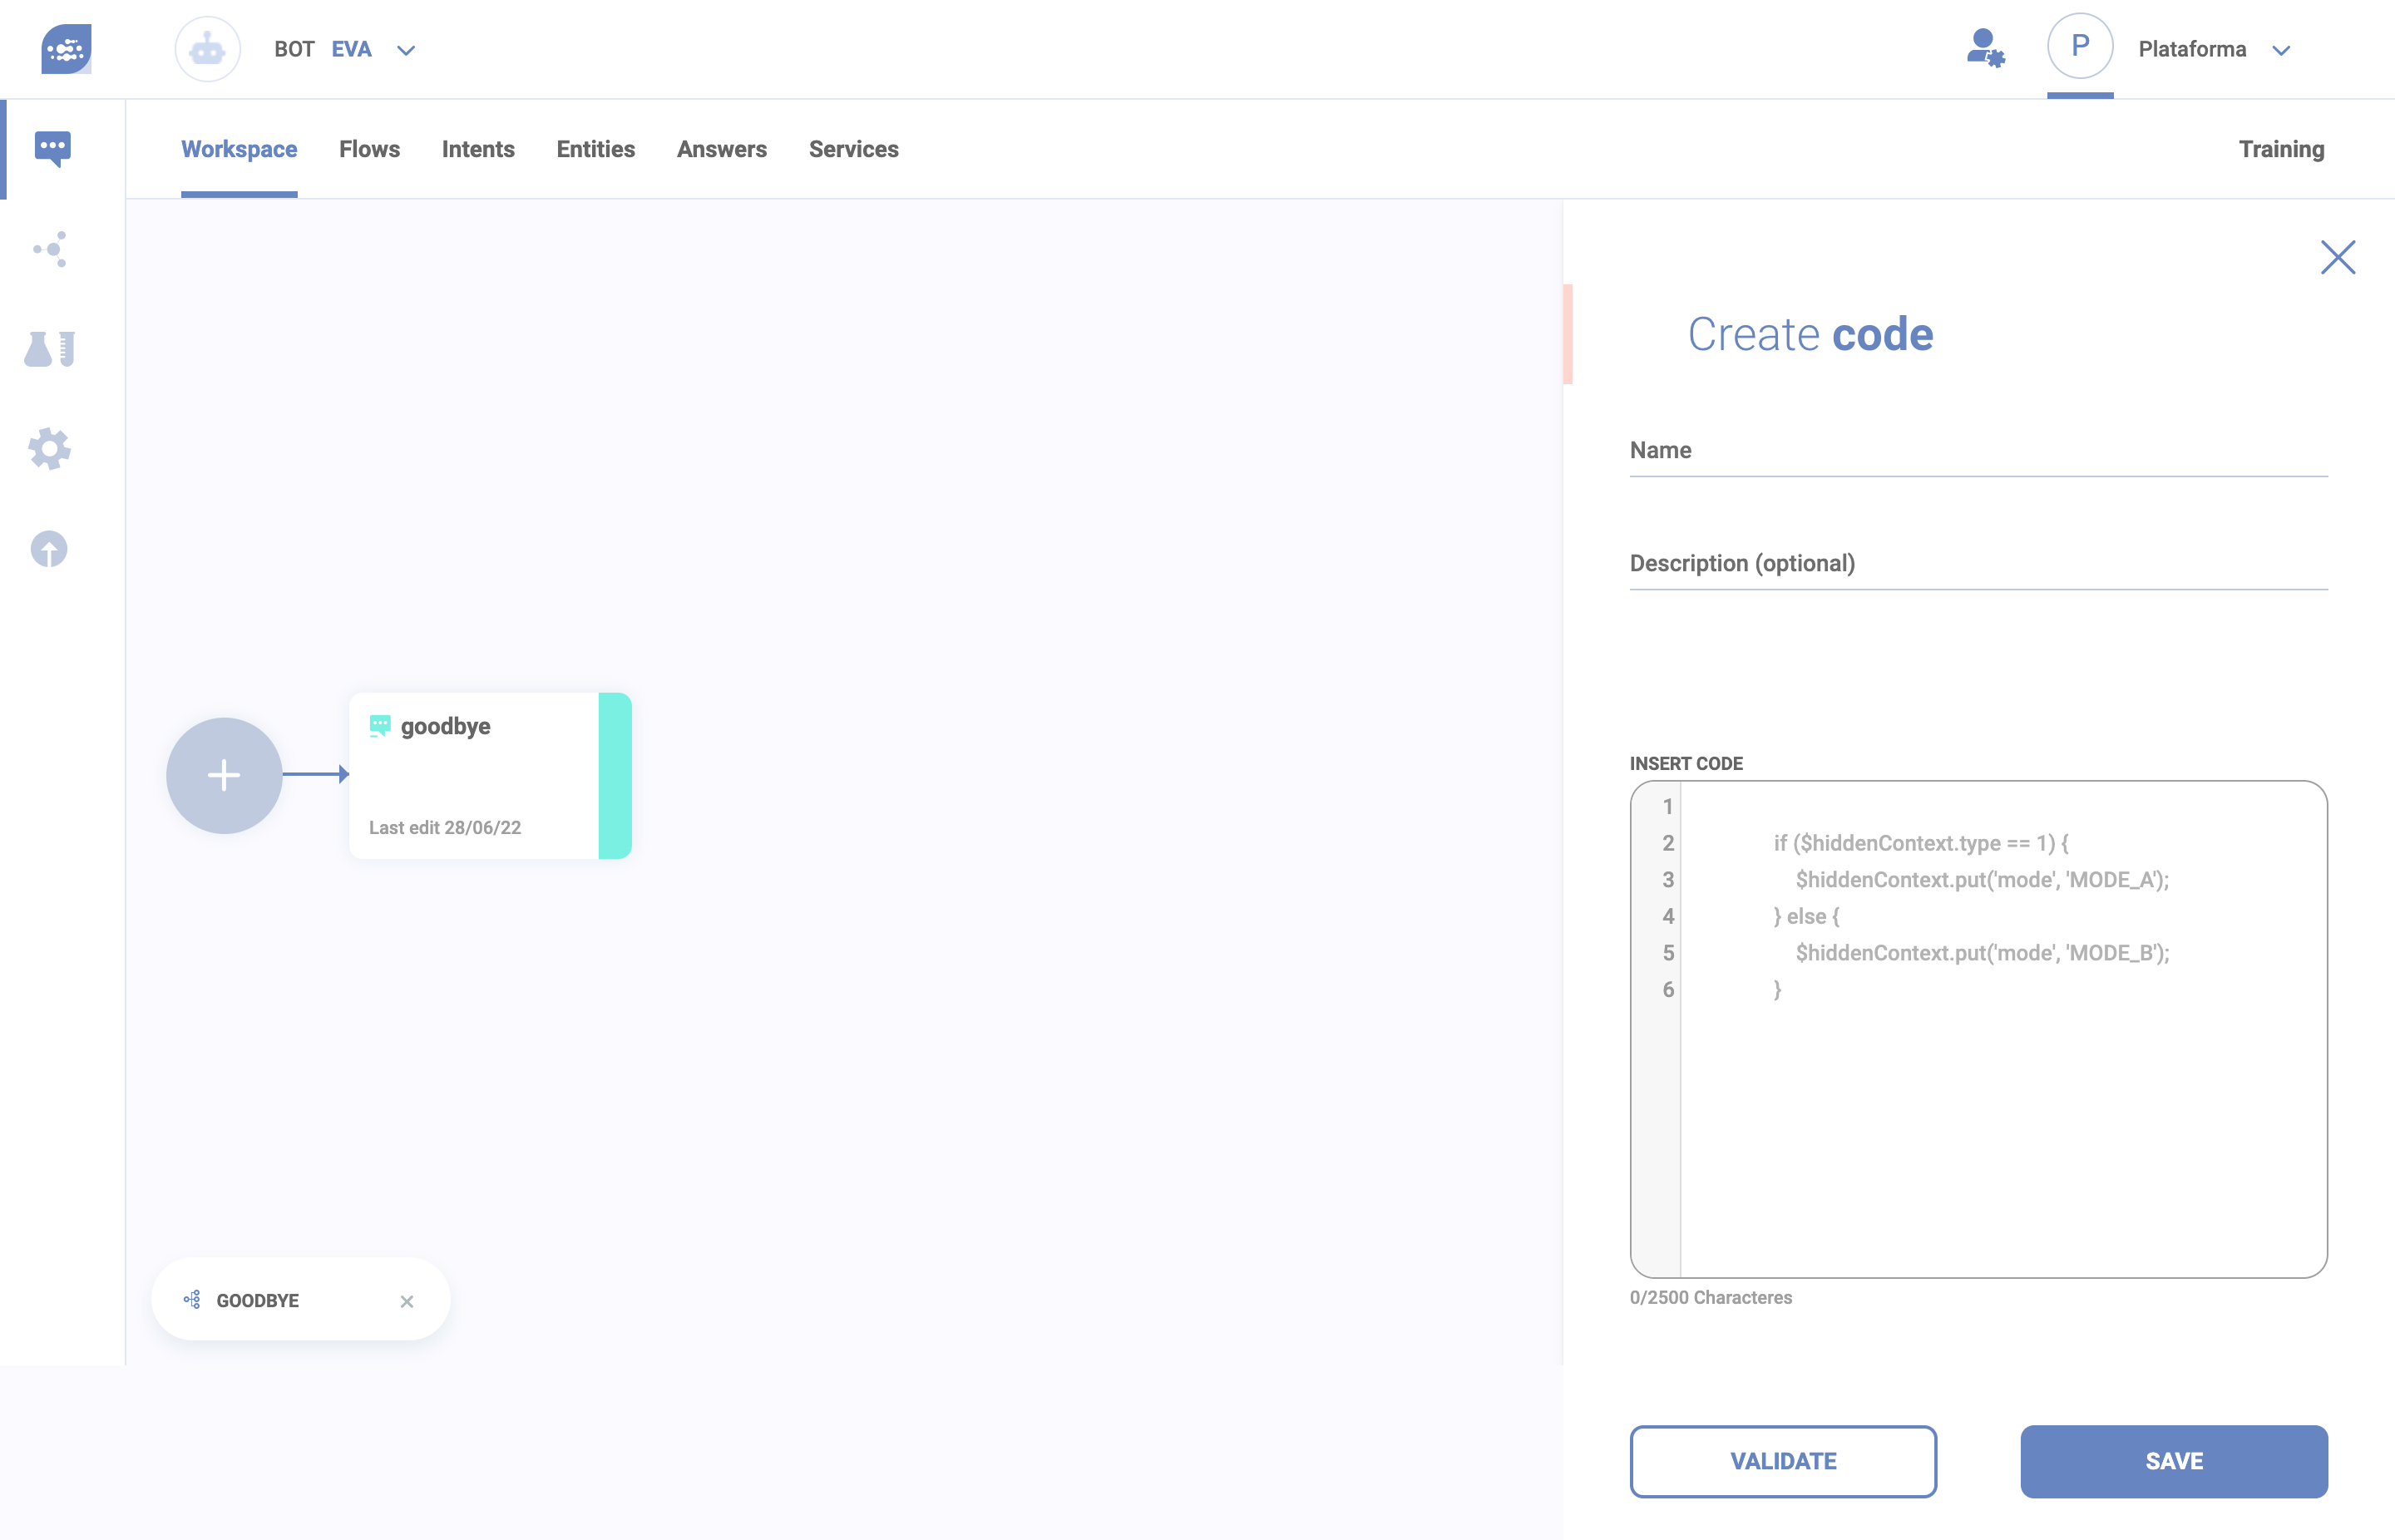
Task: Open the Entities tab
Action: pos(595,149)
